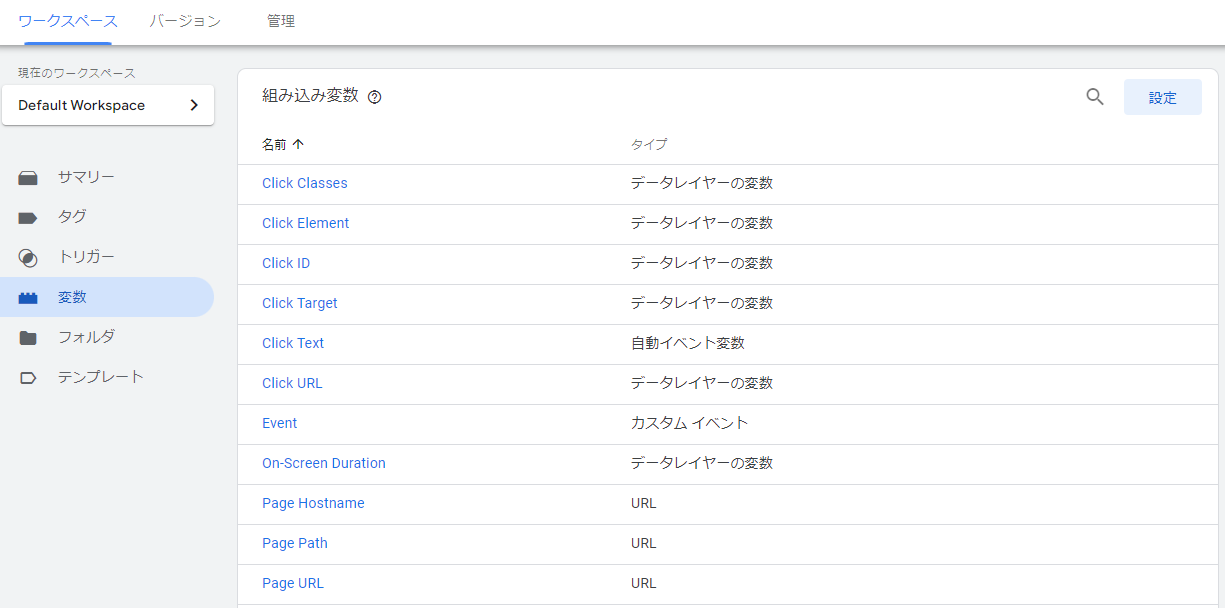This screenshot has height=608, width=1225.
Task: Open the Click Classes variable
Action: [x=305, y=183]
